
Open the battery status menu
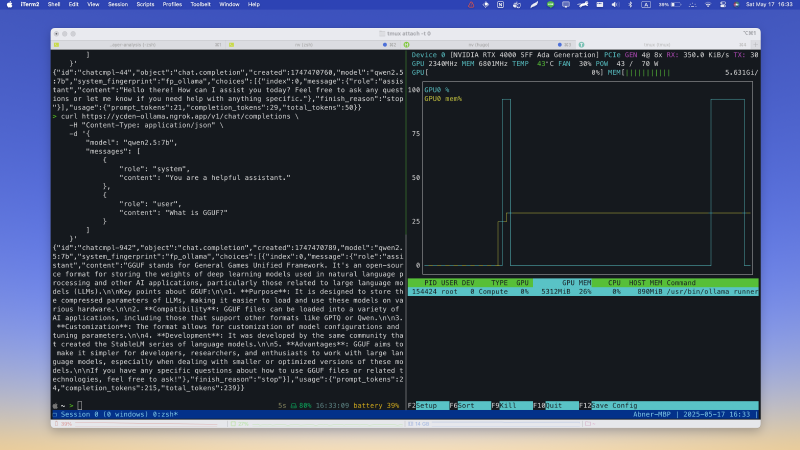(x=670, y=5)
